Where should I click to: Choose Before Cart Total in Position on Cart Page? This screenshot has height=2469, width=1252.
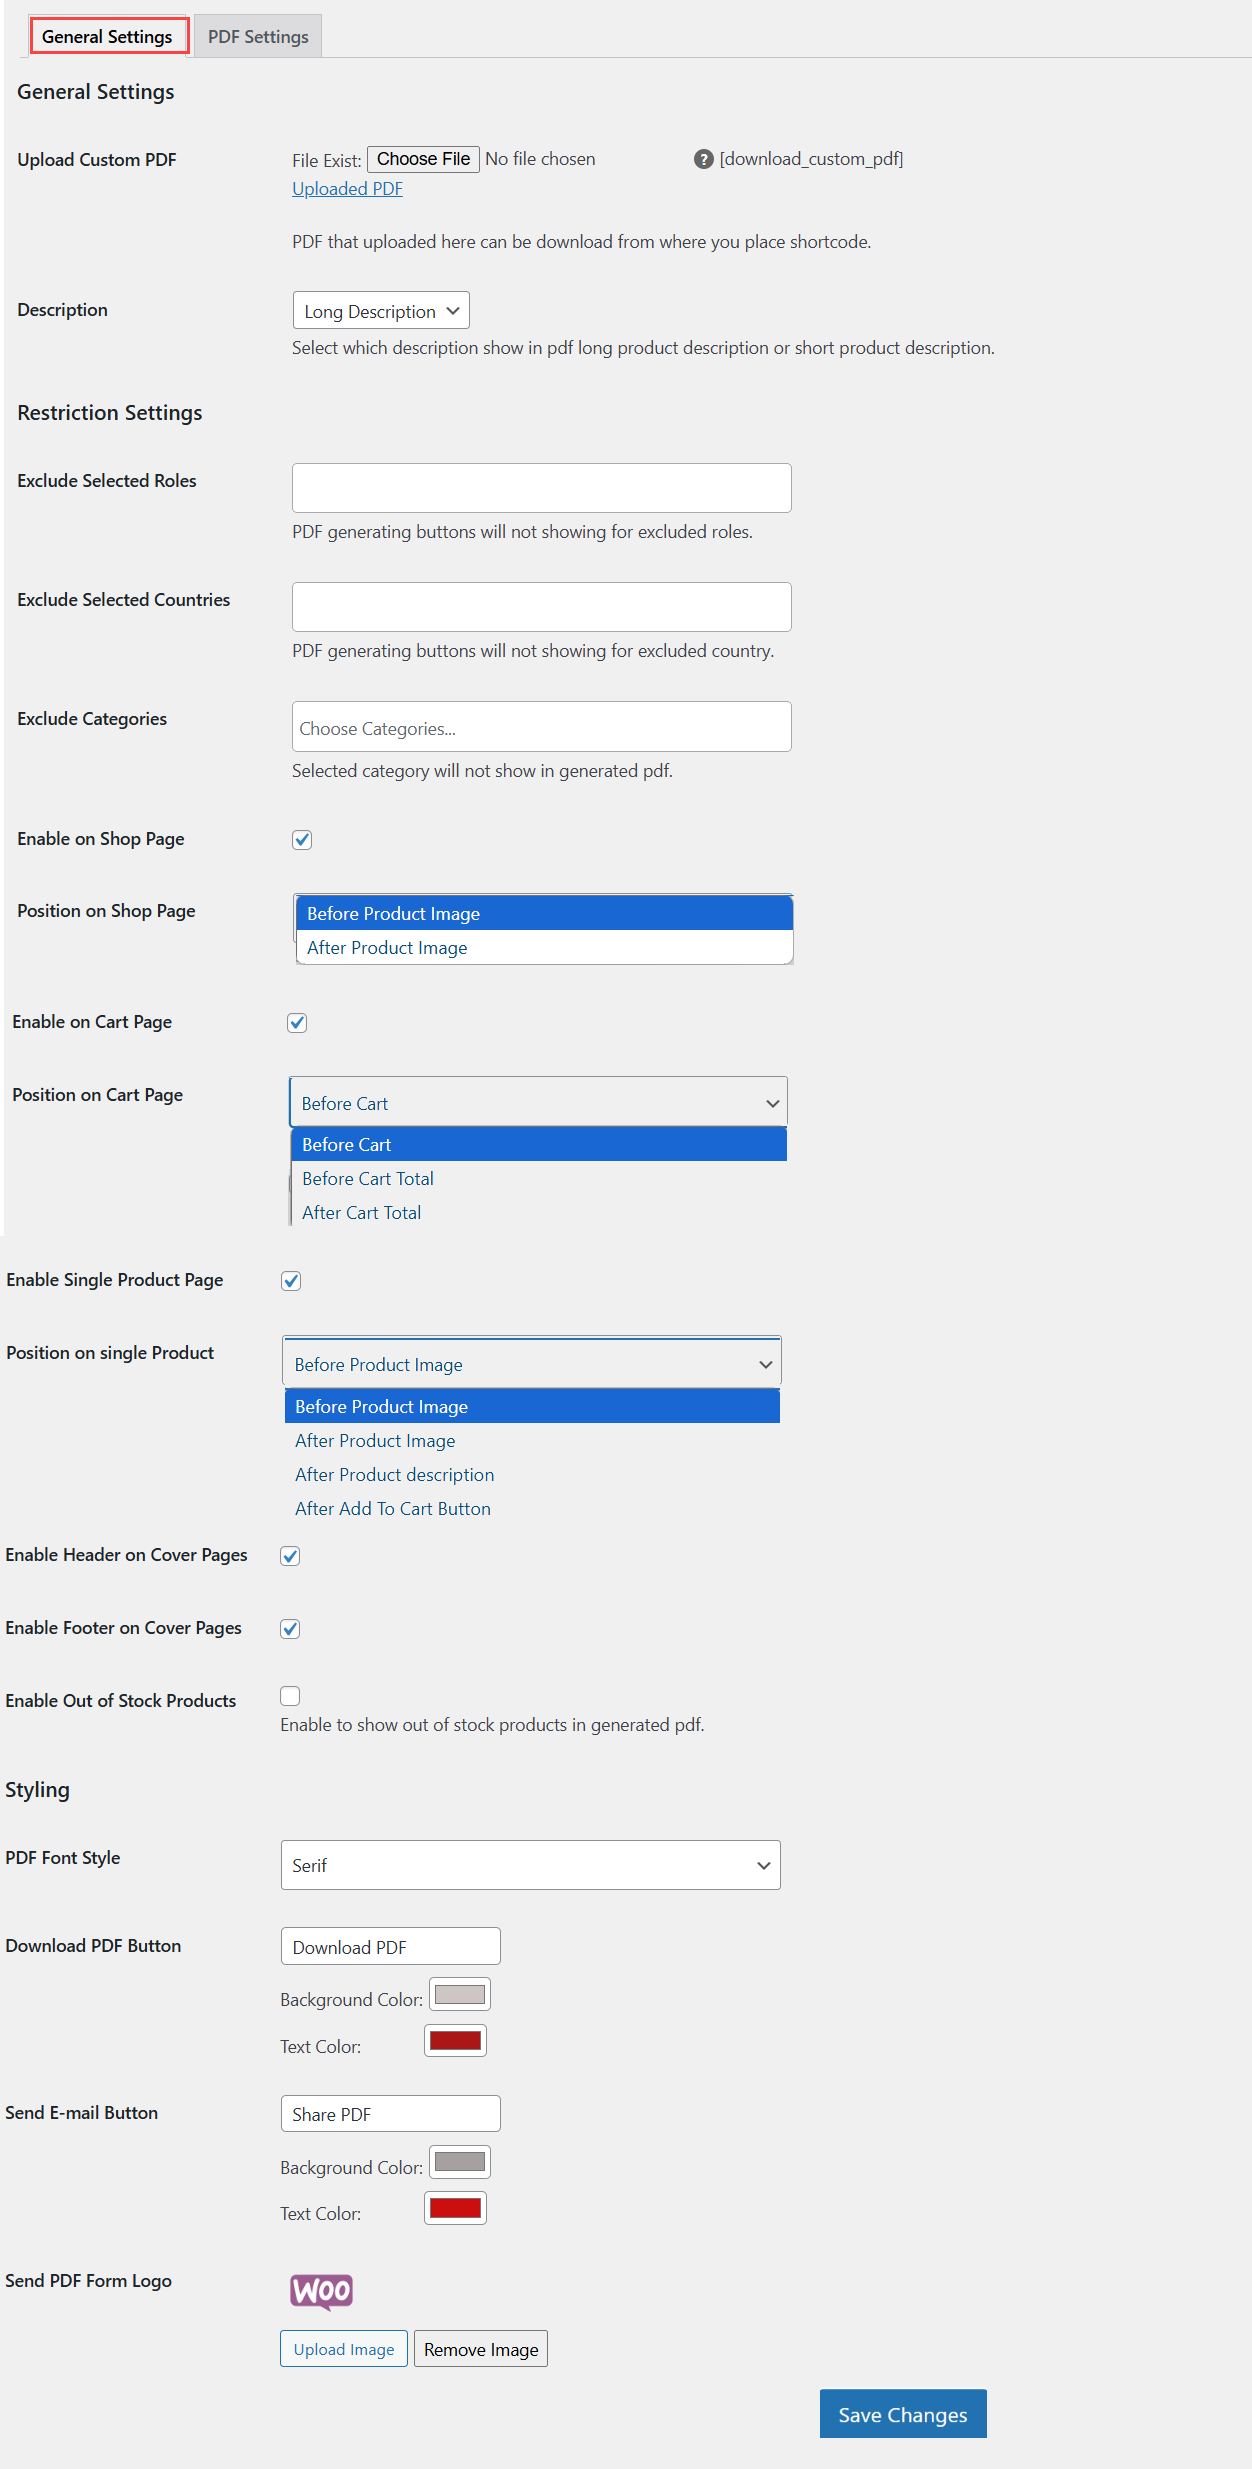[x=367, y=1178]
